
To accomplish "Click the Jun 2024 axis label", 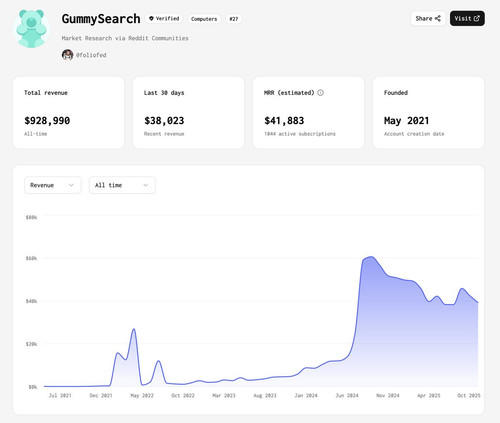I will (x=347, y=395).
